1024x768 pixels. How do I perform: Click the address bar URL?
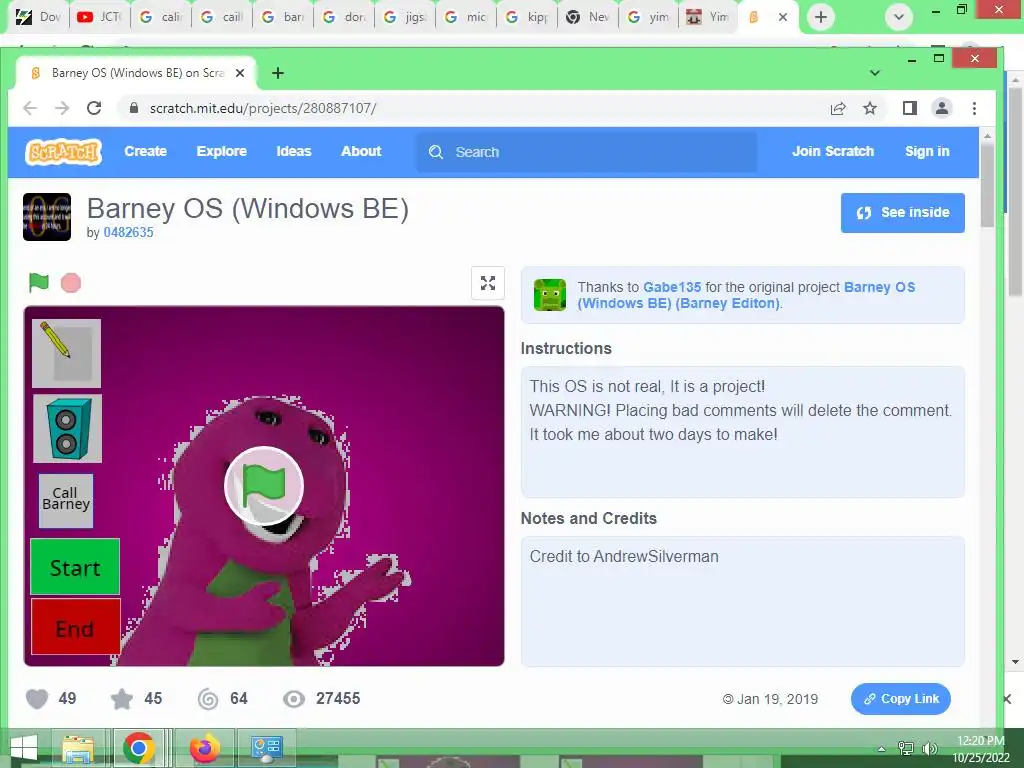(263, 108)
